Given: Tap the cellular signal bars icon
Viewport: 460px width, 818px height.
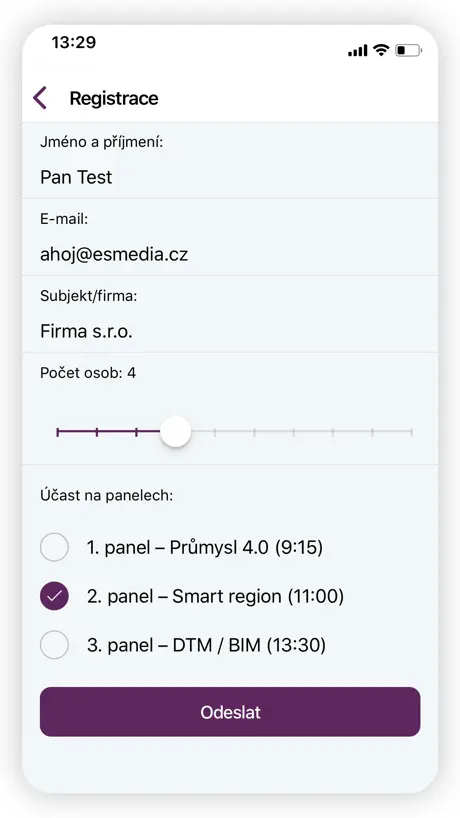Looking at the screenshot, I should [x=358, y=51].
